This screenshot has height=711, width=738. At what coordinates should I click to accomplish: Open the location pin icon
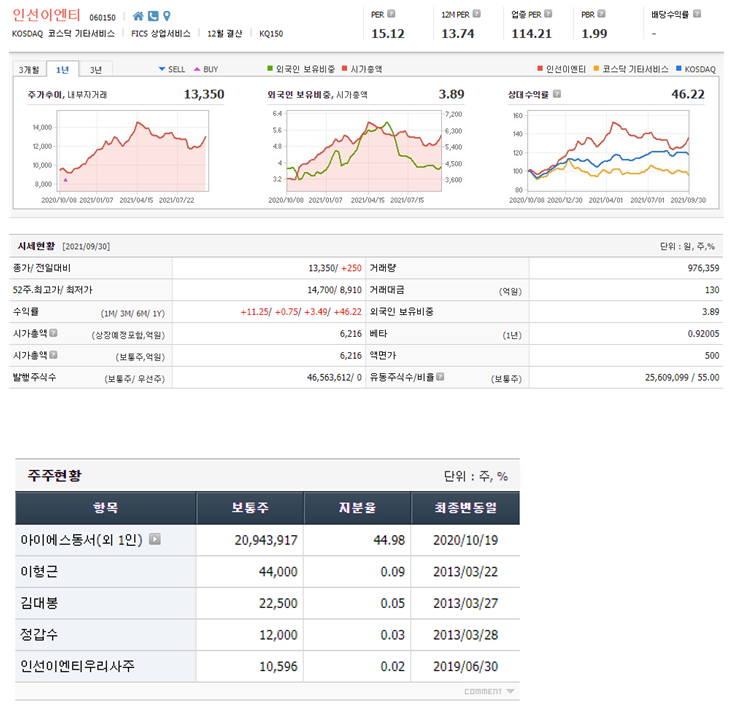coord(167,16)
